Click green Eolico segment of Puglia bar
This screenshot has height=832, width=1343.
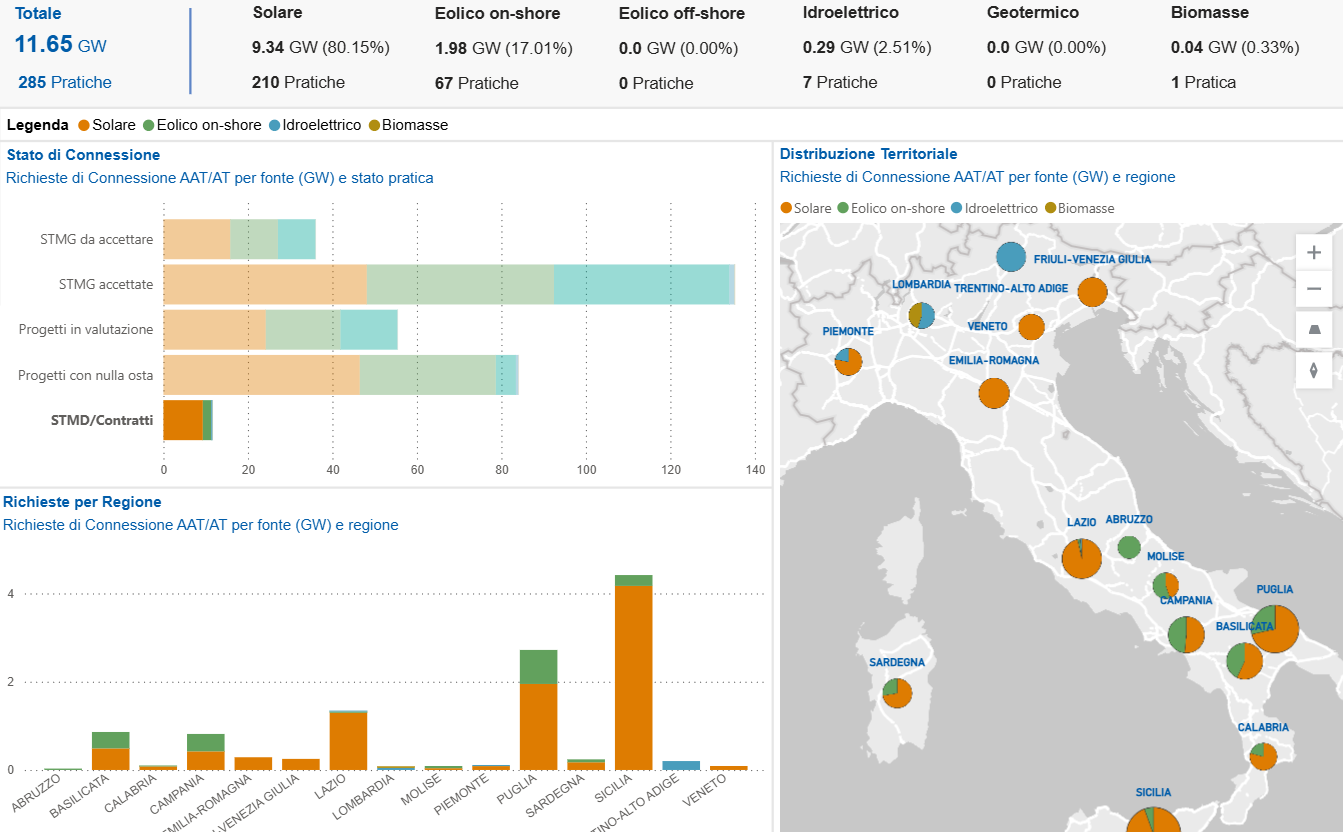pos(538,666)
